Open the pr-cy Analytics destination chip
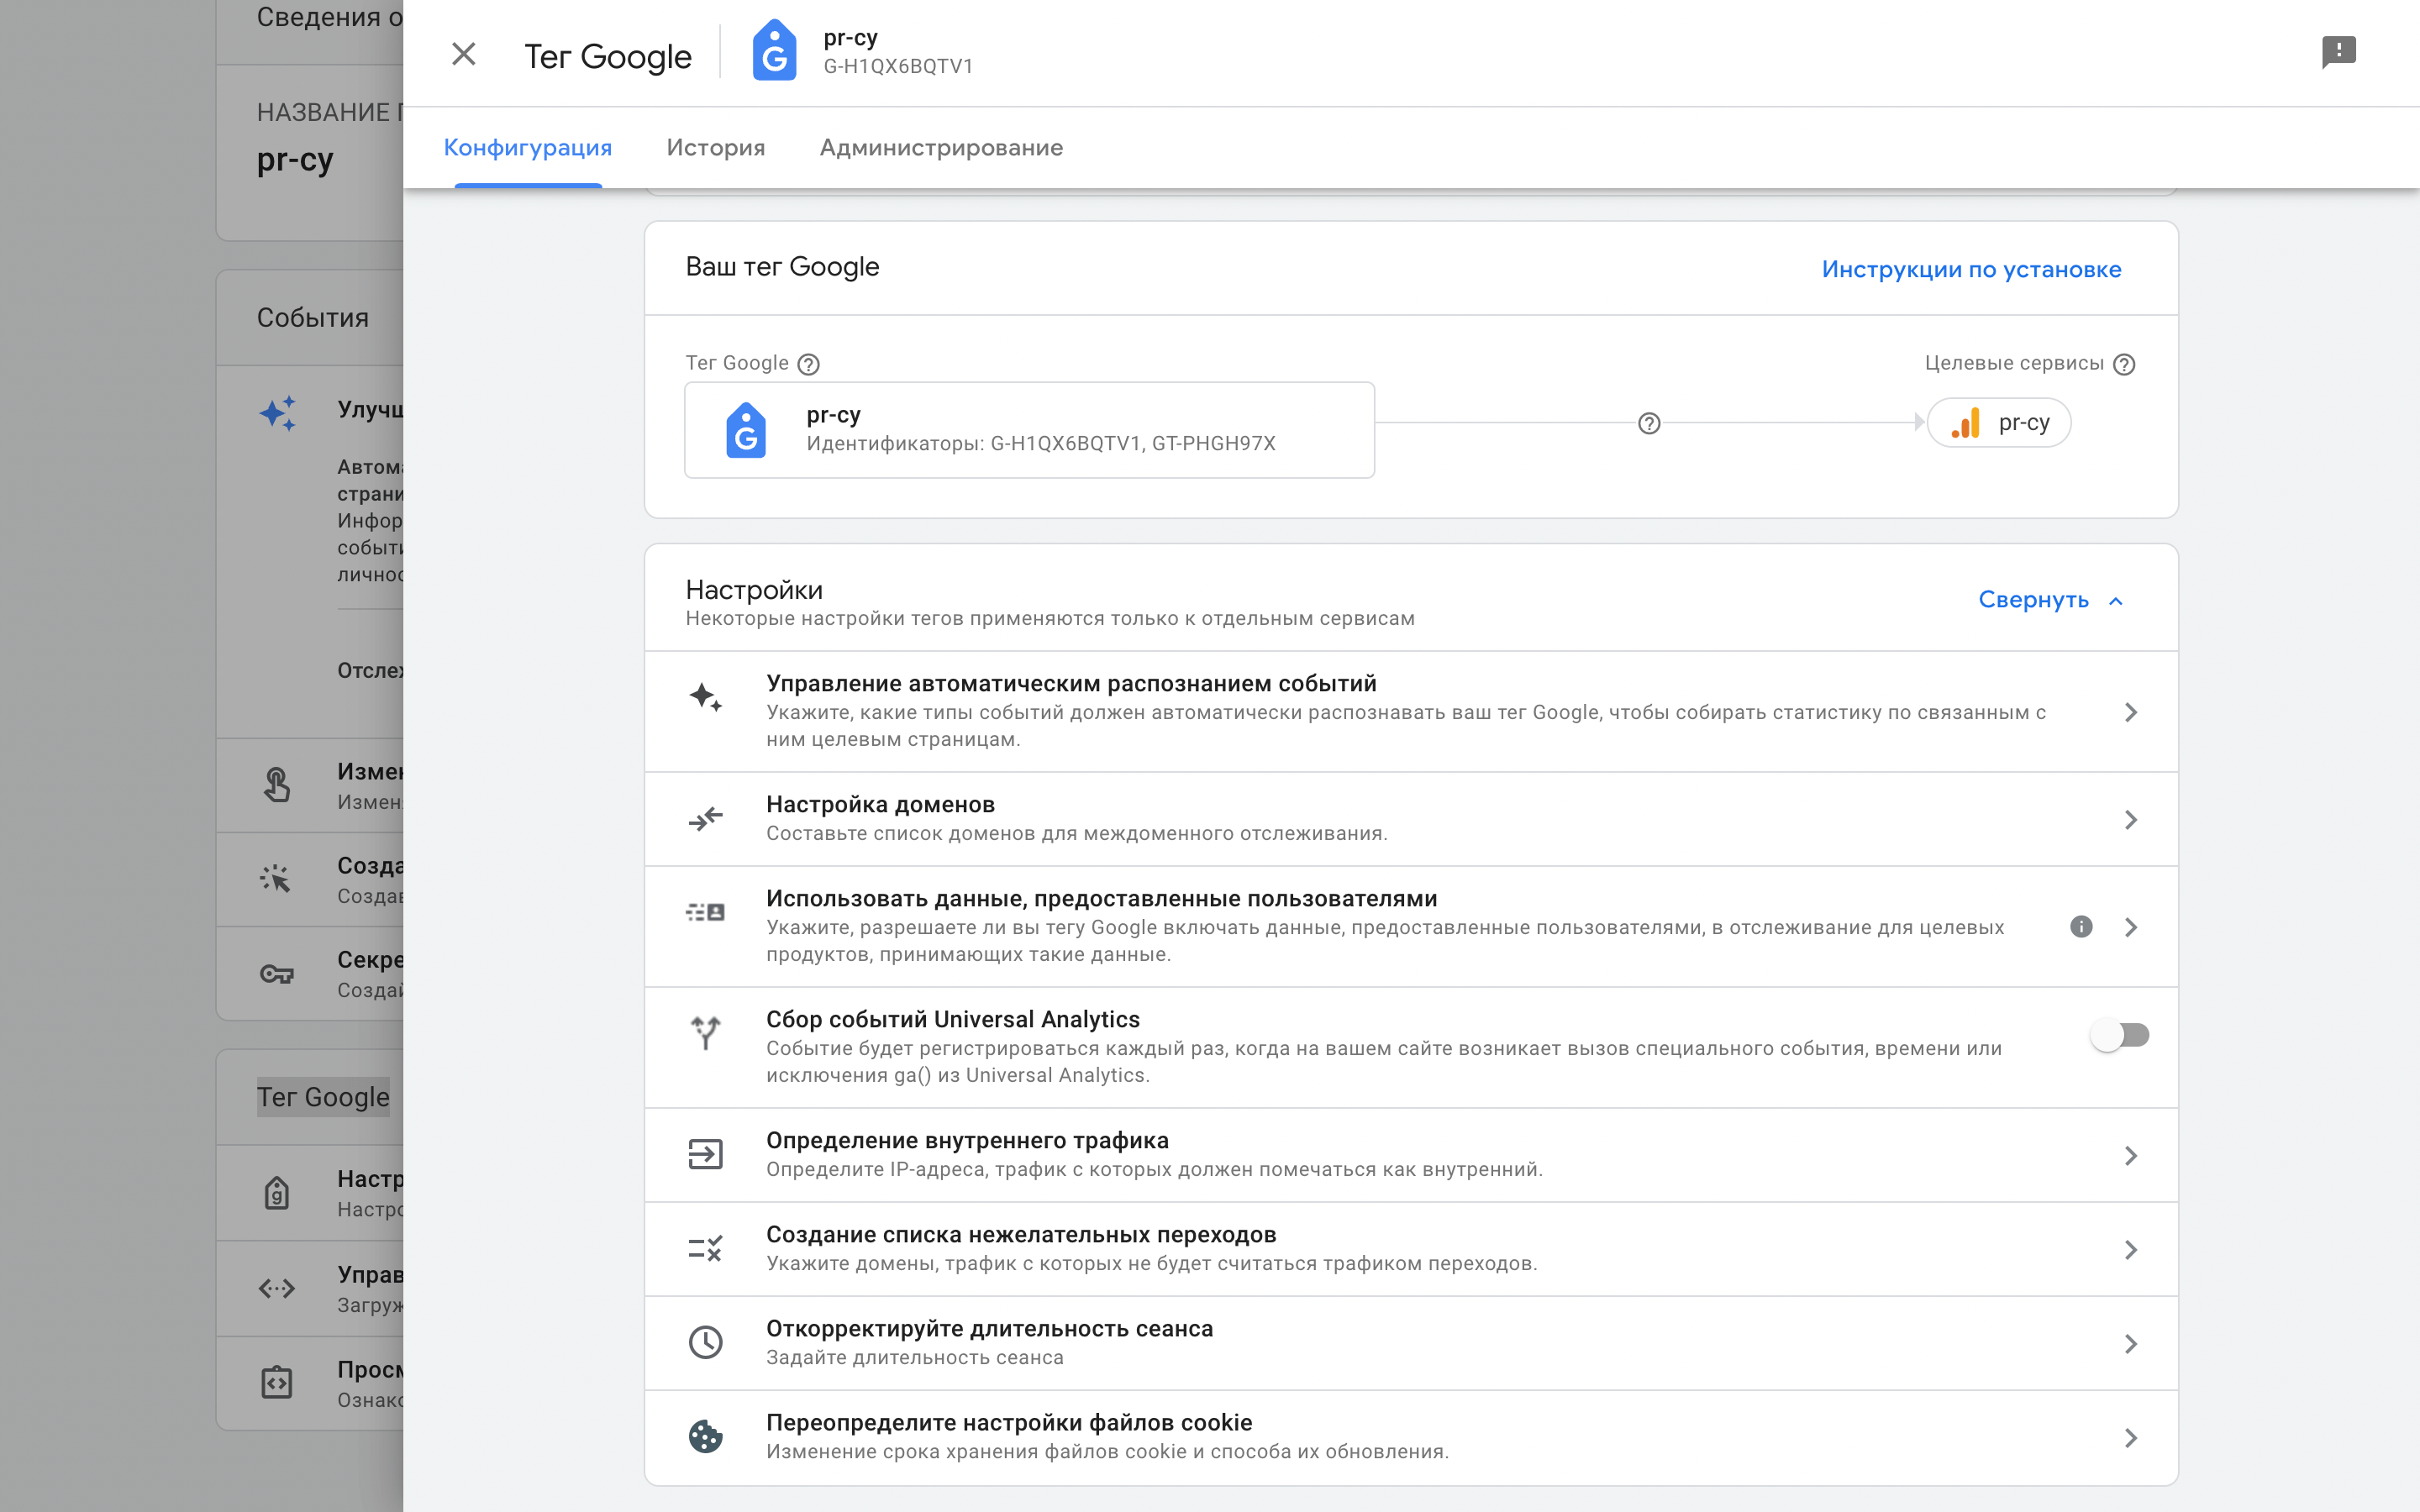The height and width of the screenshot is (1512, 2420). (x=1999, y=423)
